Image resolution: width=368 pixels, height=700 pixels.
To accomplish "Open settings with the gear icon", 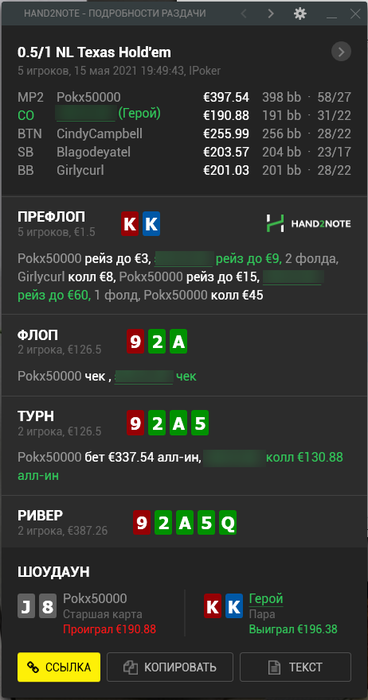I will click(300, 13).
